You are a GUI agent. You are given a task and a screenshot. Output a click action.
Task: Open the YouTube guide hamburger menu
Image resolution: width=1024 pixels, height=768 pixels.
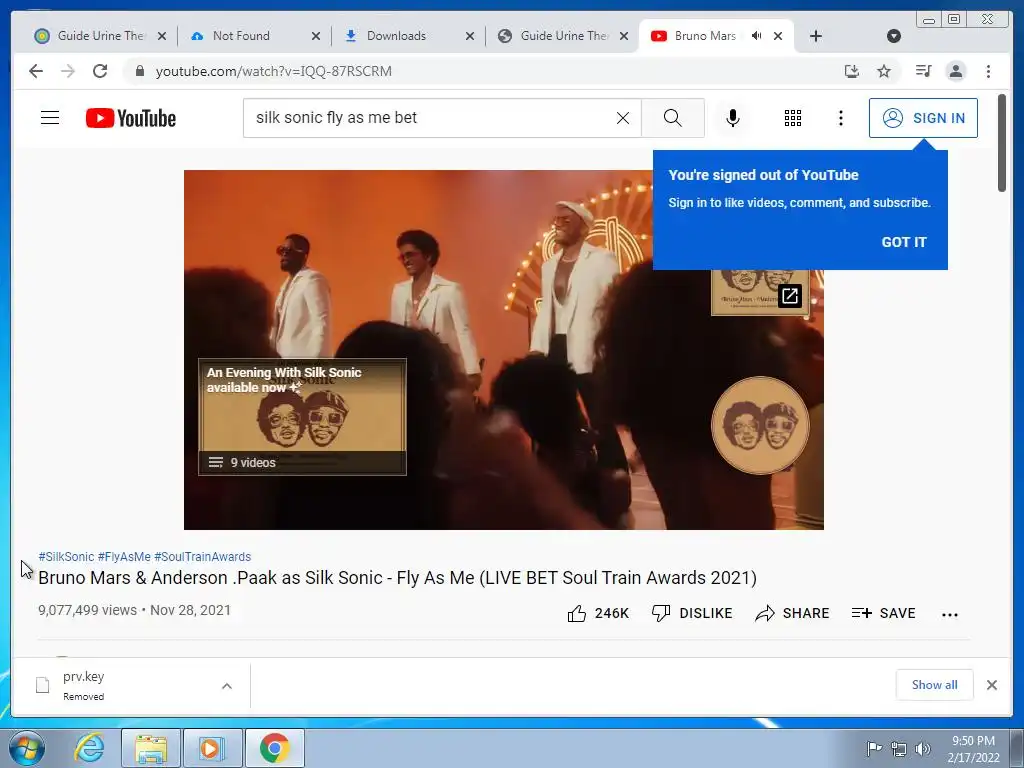[50, 118]
